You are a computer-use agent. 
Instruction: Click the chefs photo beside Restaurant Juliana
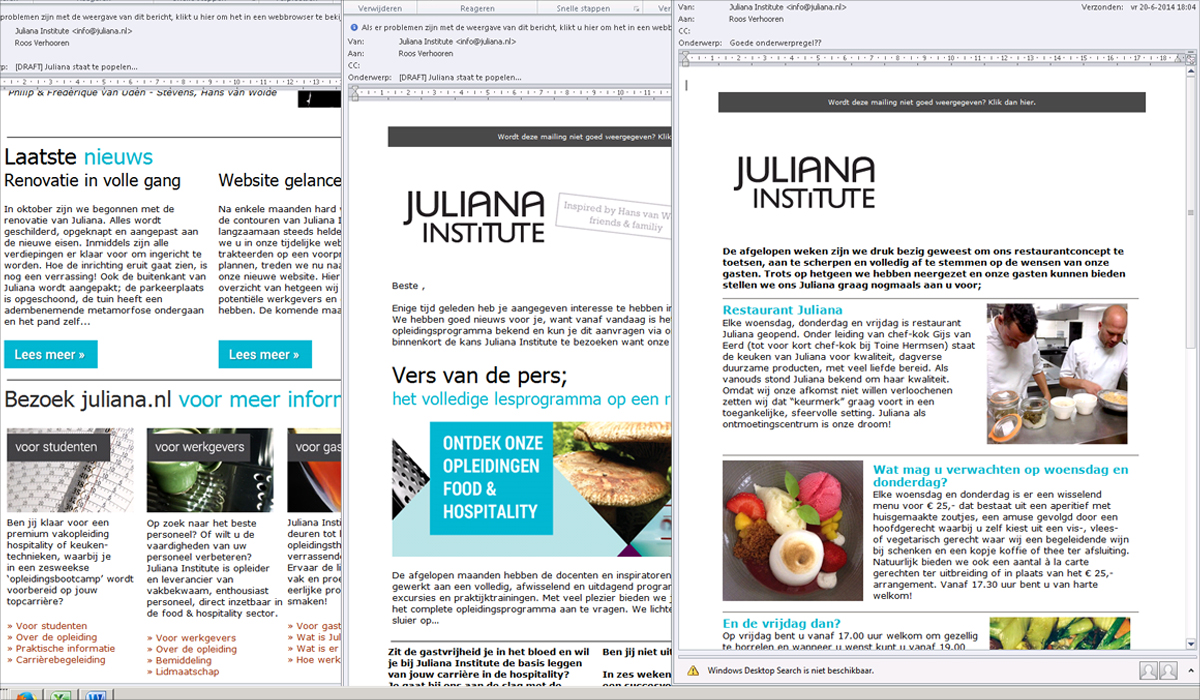tap(1056, 373)
